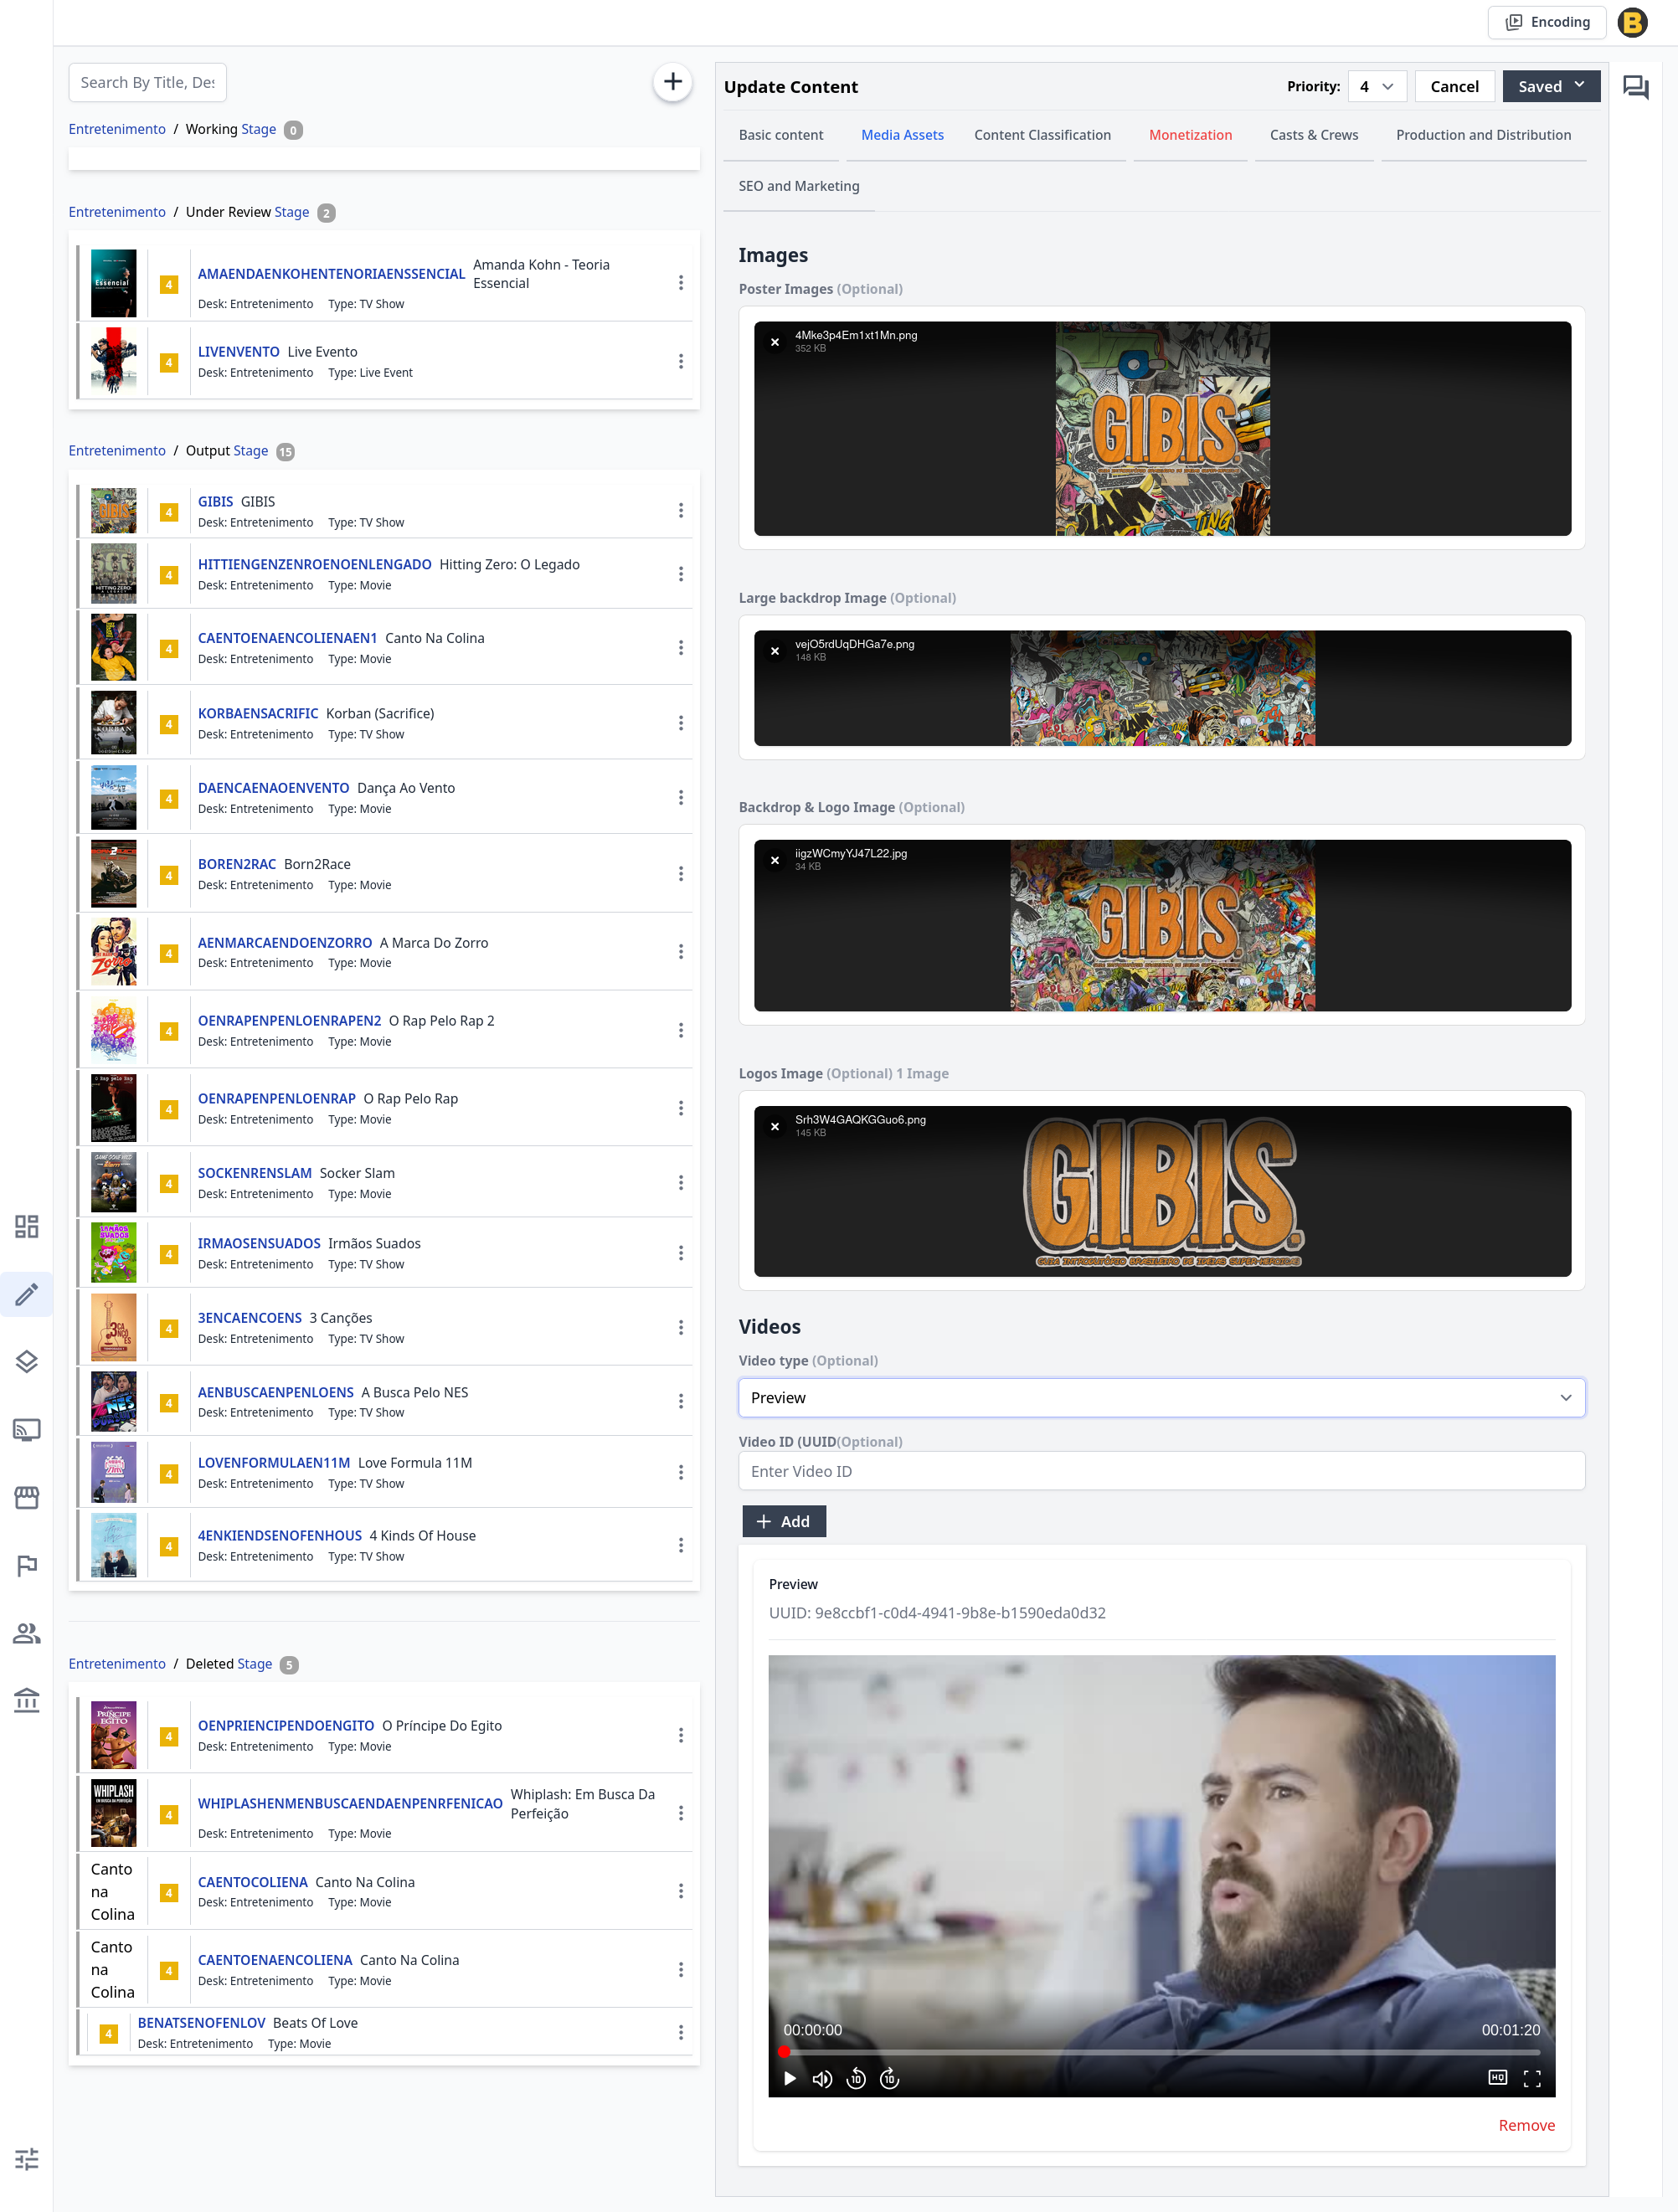Expand the Saved button dropdown arrow
Viewport: 1678px width, 2212px height.
(1580, 86)
